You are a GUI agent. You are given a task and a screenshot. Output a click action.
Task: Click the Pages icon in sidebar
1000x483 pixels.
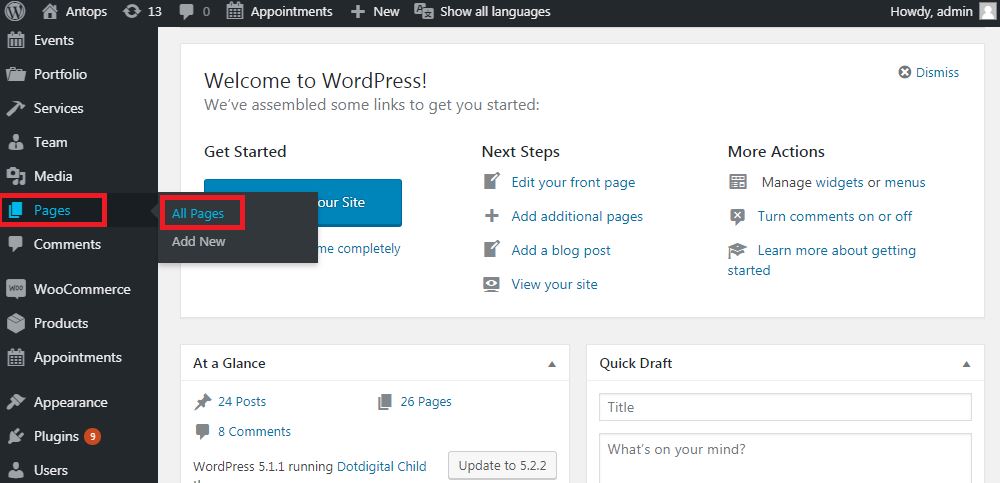point(16,210)
